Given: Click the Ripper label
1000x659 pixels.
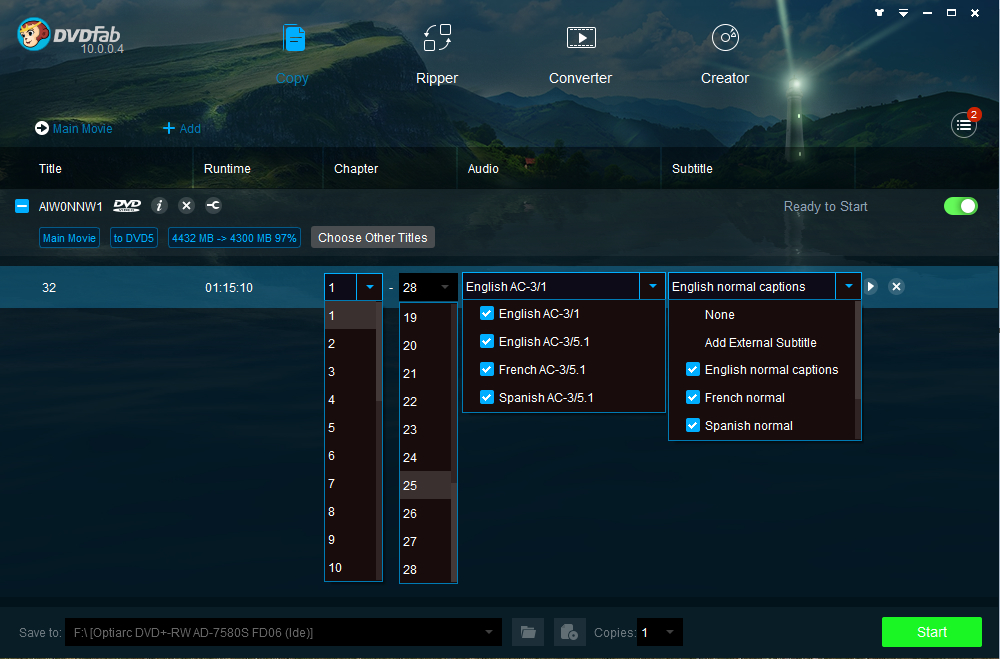Looking at the screenshot, I should click(x=437, y=78).
